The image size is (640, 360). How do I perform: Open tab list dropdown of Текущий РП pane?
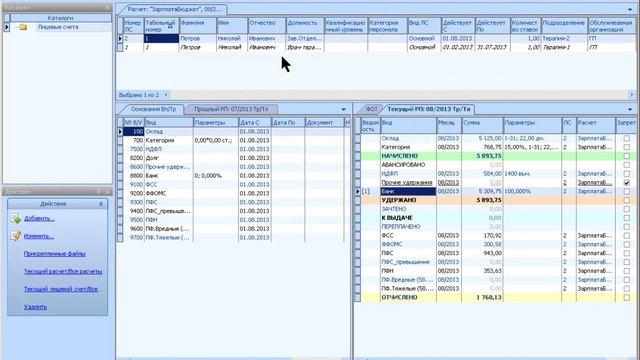(x=631, y=109)
